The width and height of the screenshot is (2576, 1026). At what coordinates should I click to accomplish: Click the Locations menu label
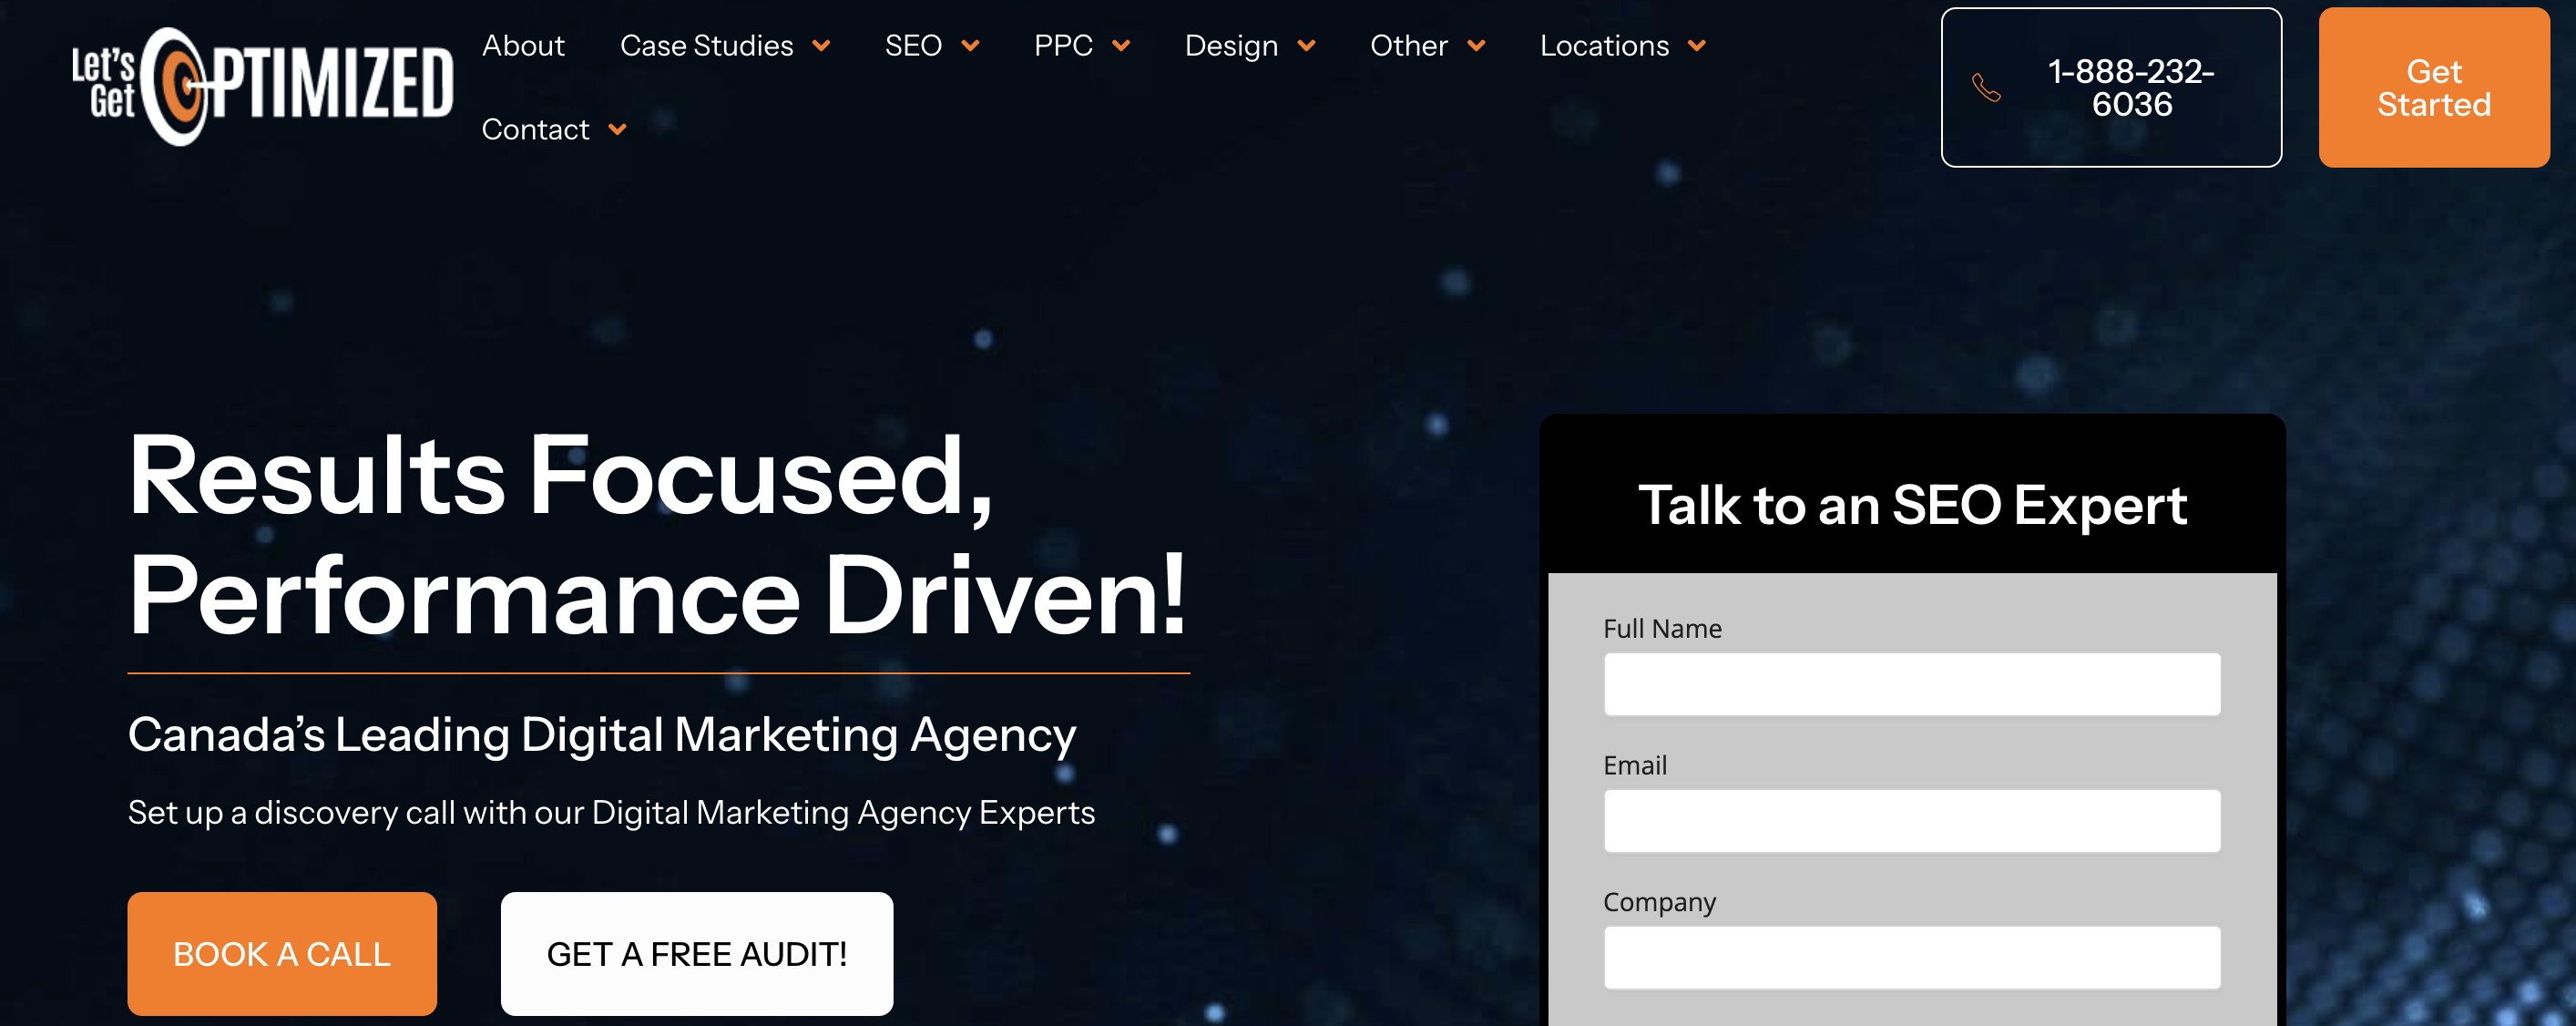pos(1604,46)
